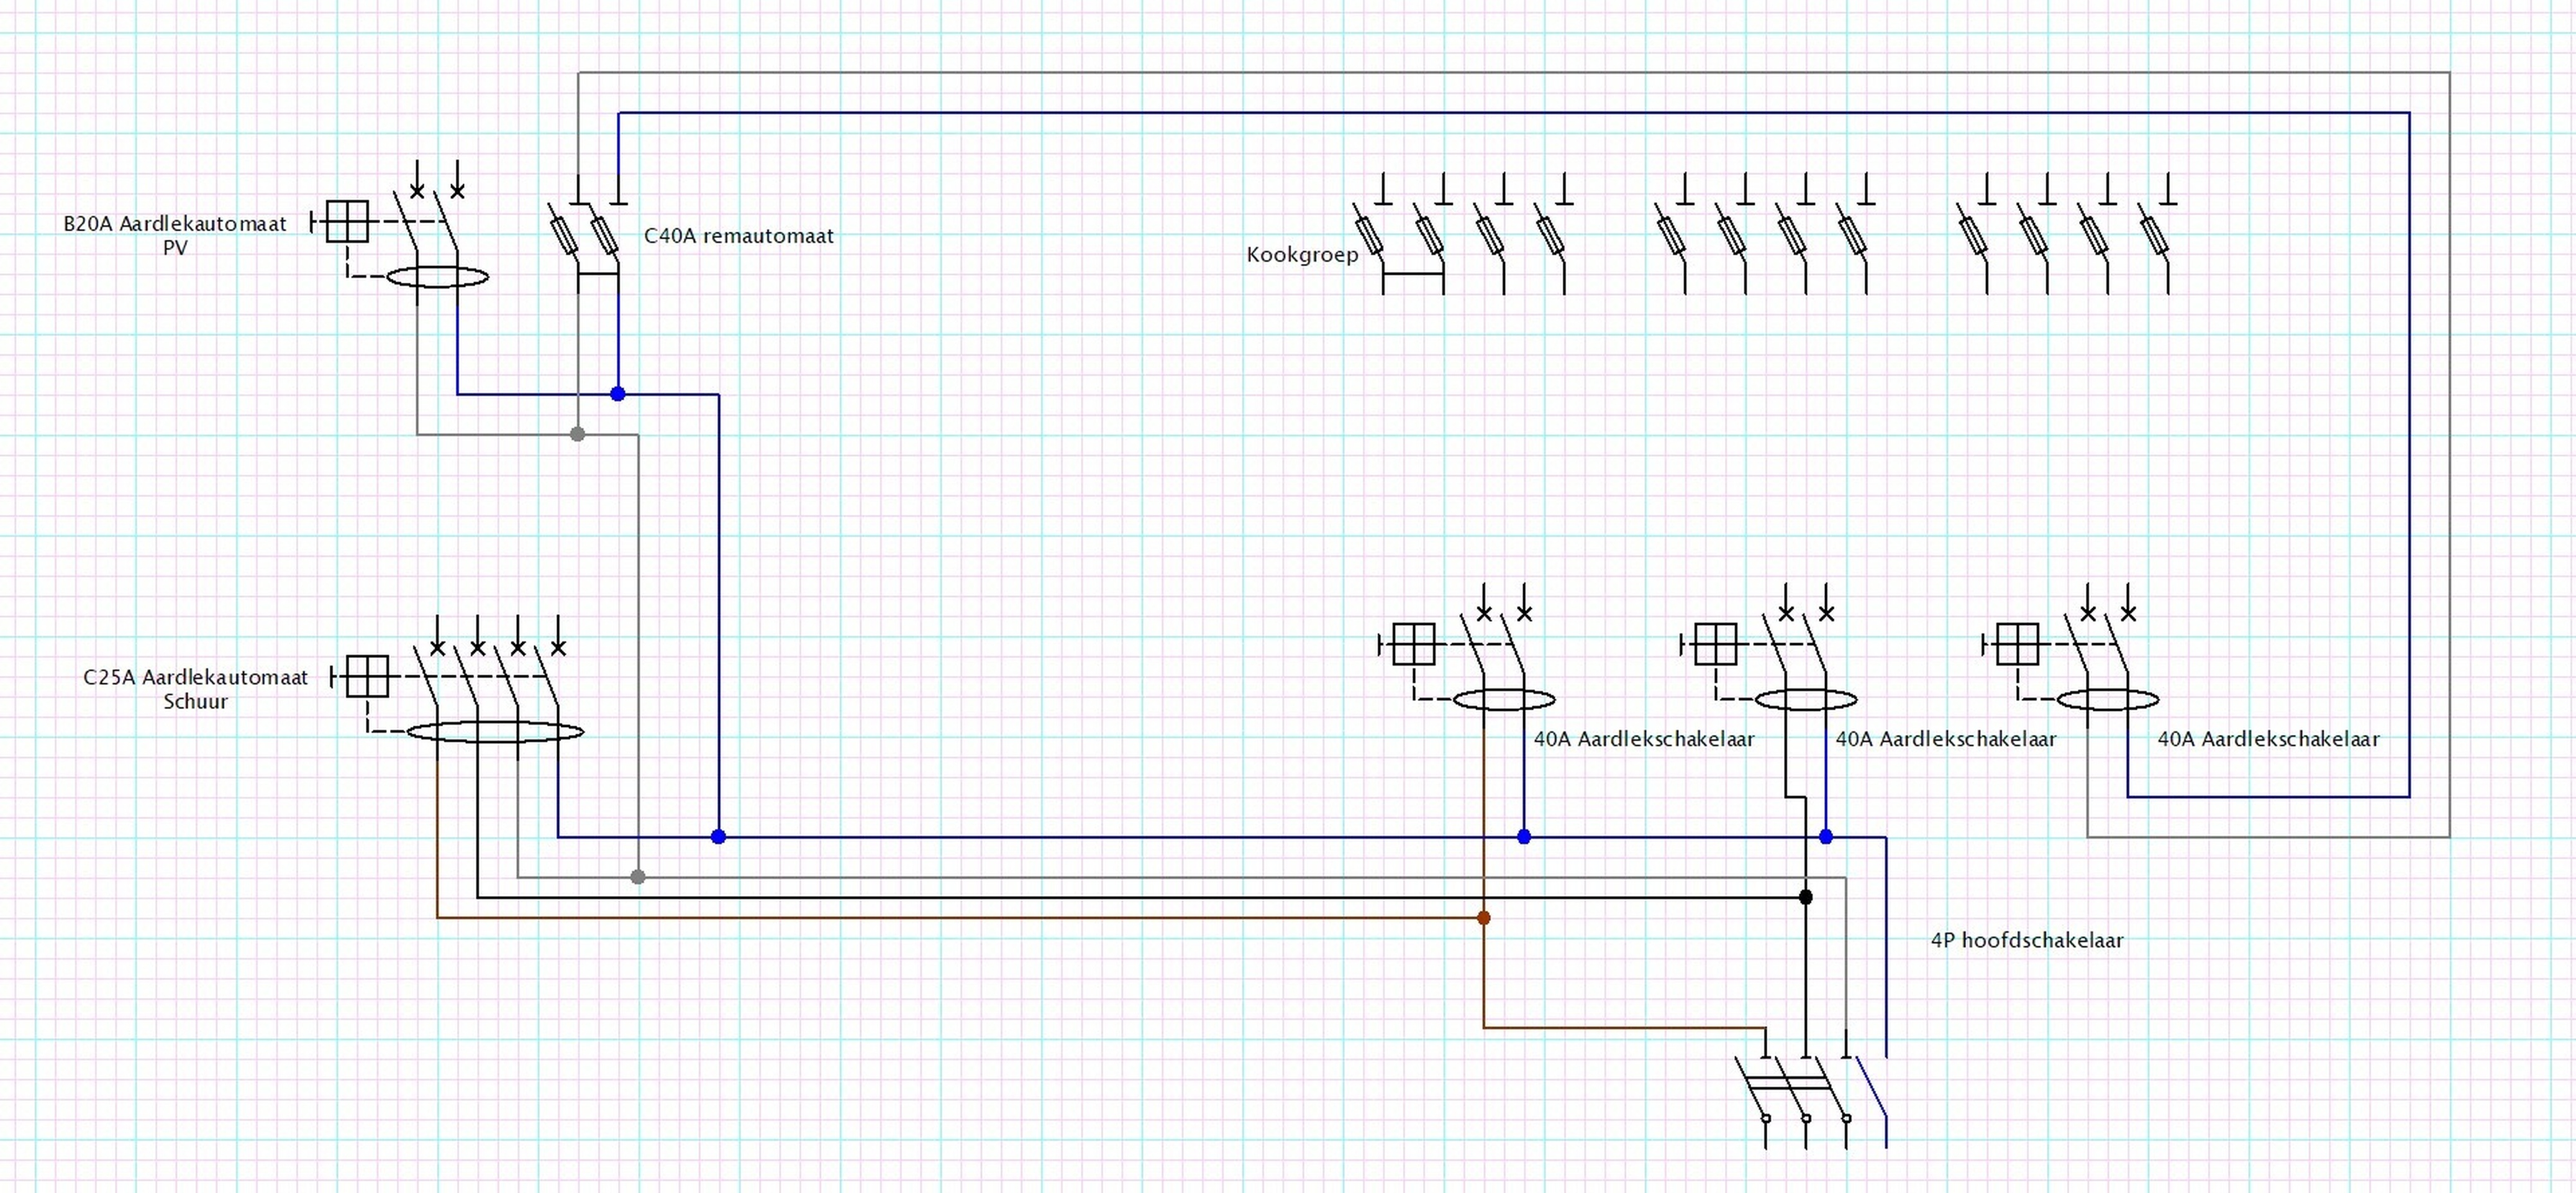
Task: Click the test-button square of the rightmost 40A Aardlekschakelaar
Action: [2017, 644]
